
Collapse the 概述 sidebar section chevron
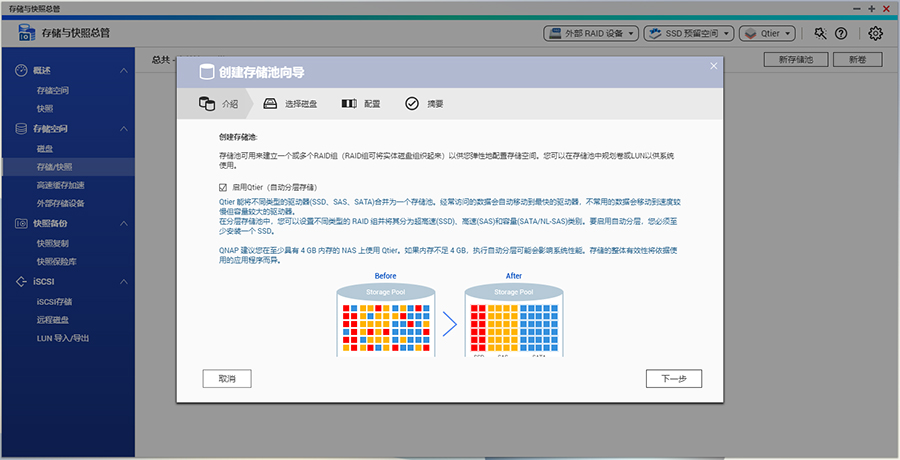pyautogui.click(x=123, y=70)
